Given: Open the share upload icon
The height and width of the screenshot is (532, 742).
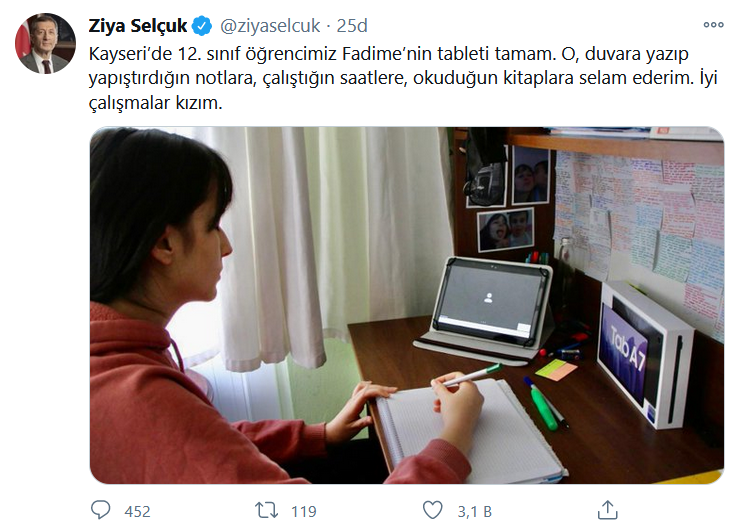Looking at the screenshot, I should tap(608, 510).
